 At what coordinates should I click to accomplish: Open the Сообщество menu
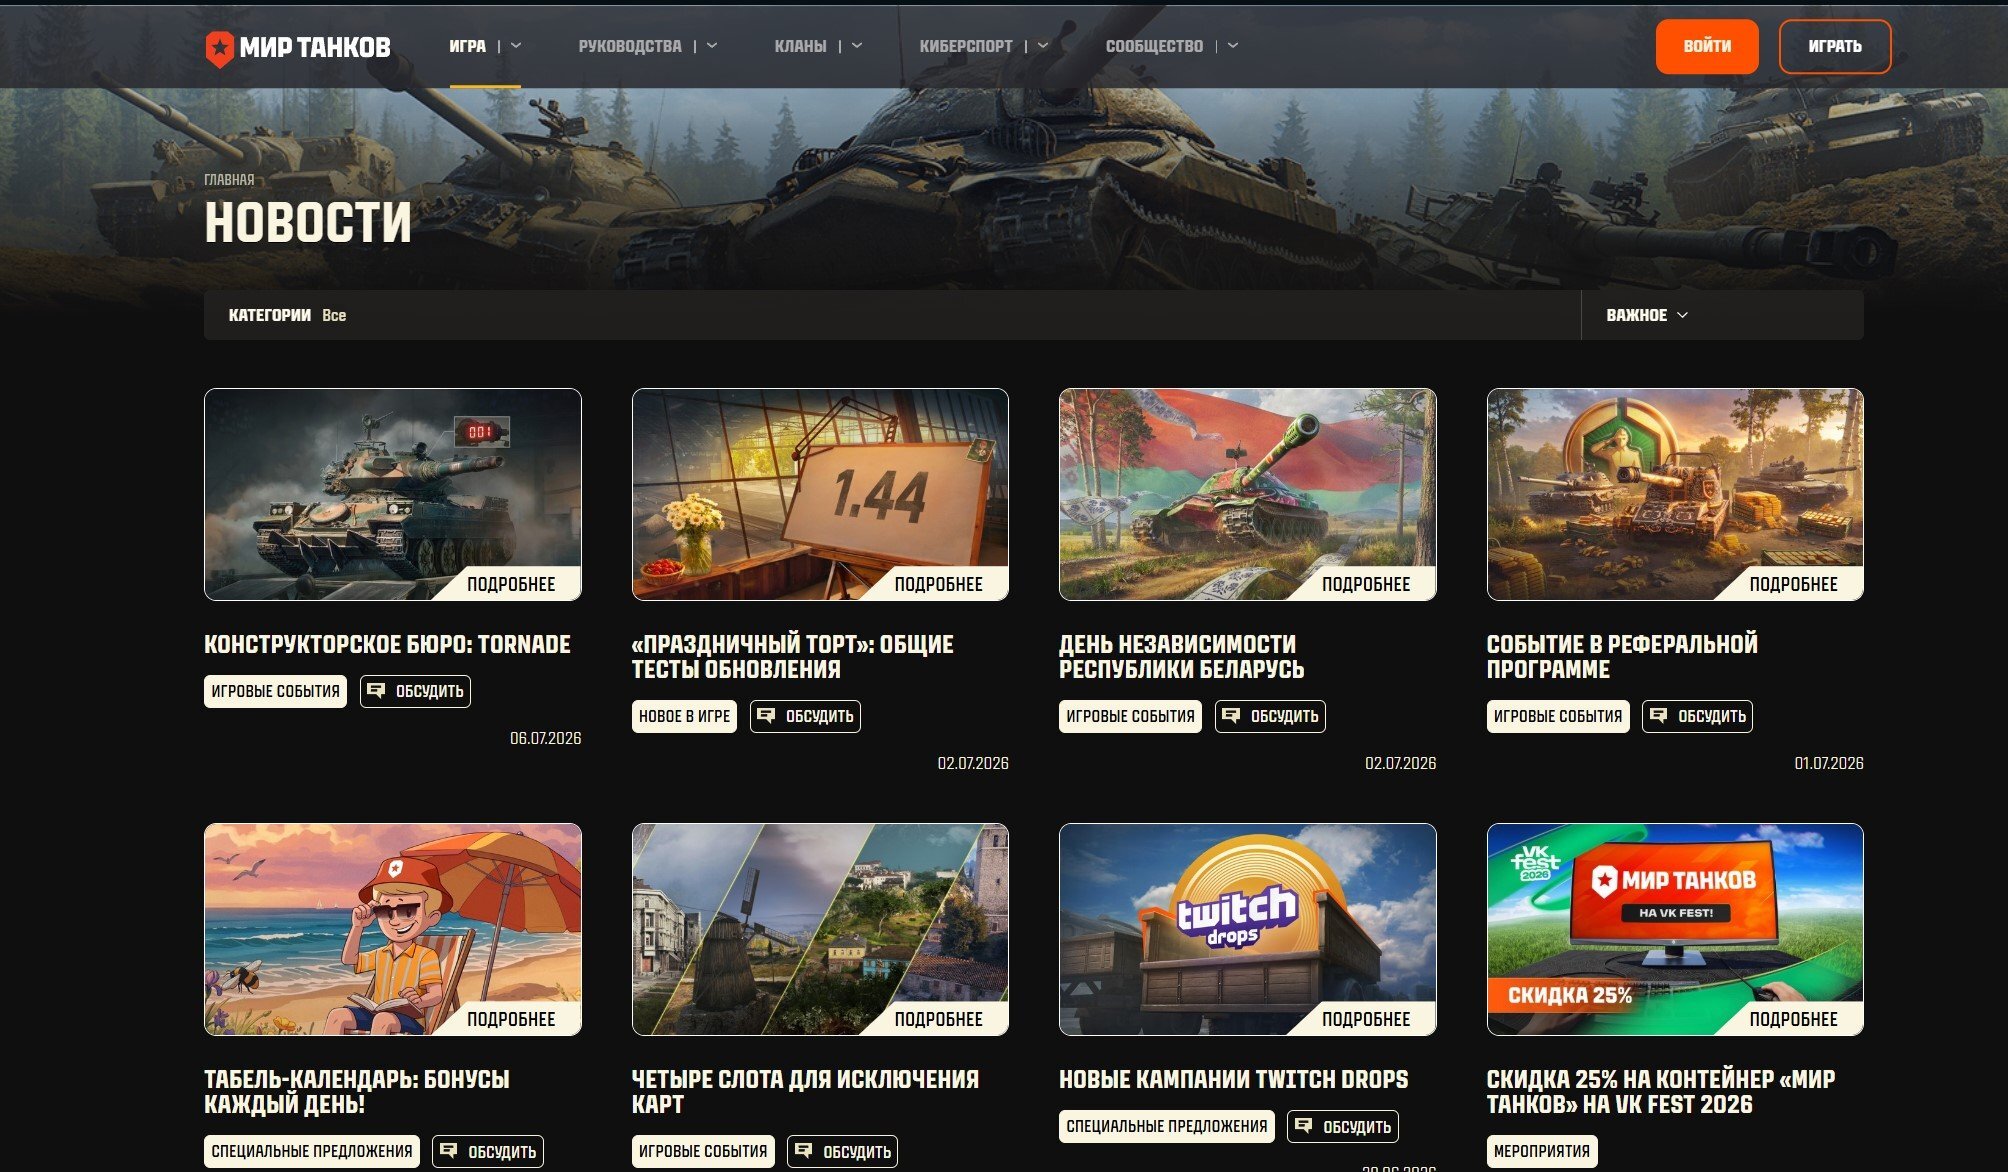[1154, 46]
